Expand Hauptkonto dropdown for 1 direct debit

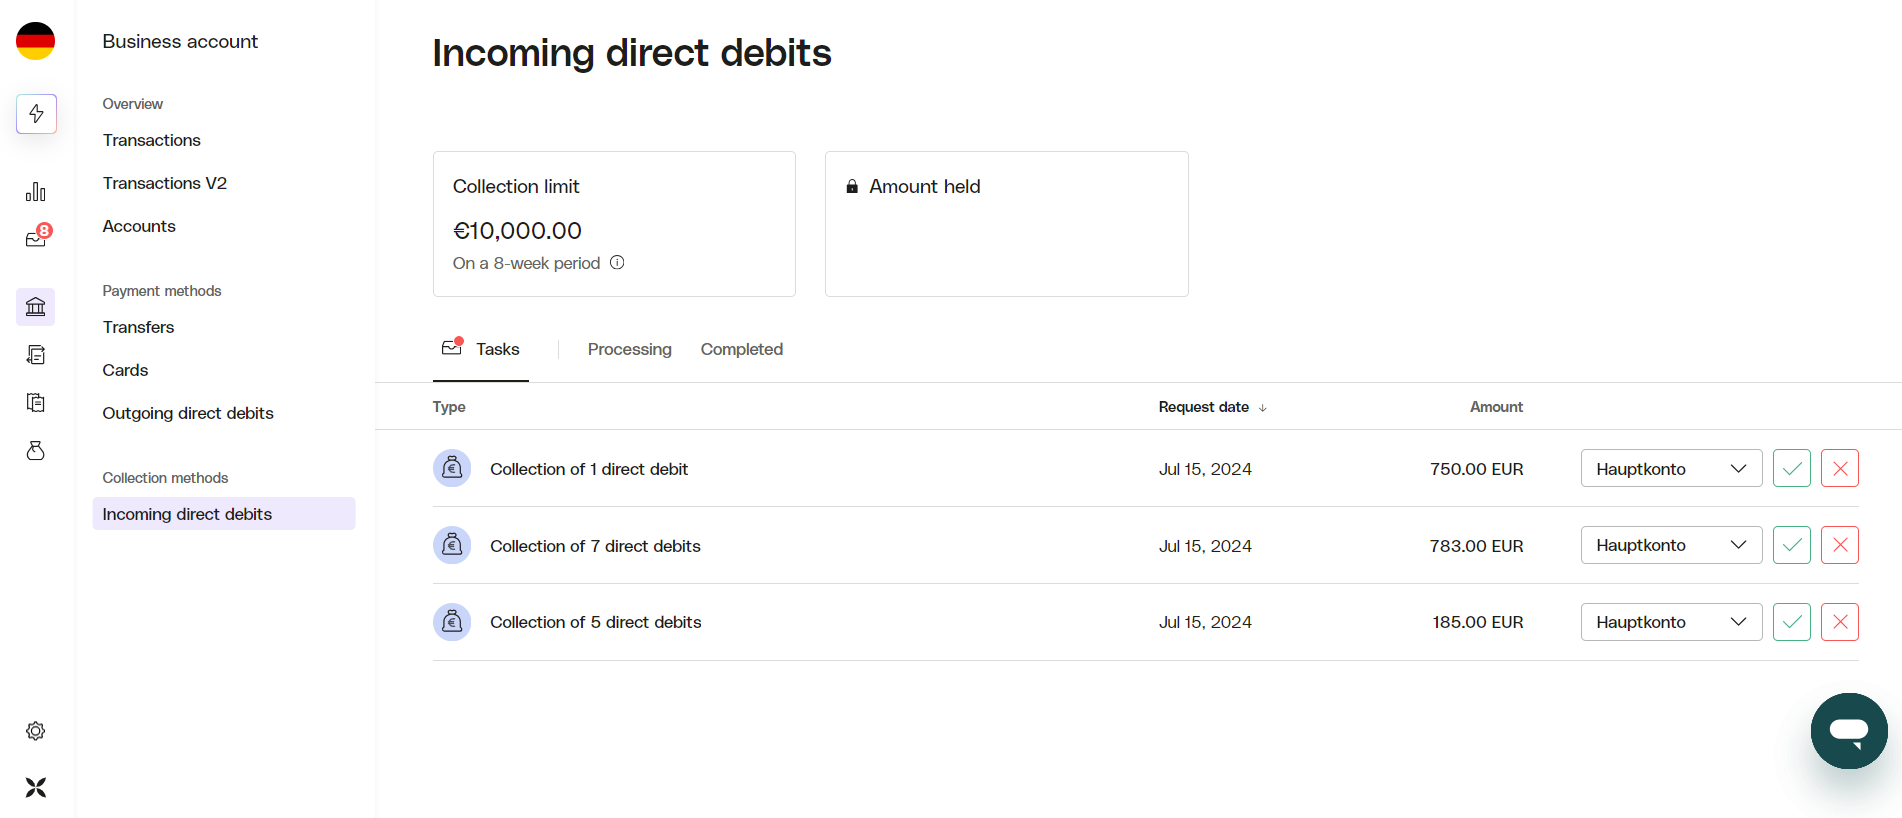click(x=1671, y=468)
